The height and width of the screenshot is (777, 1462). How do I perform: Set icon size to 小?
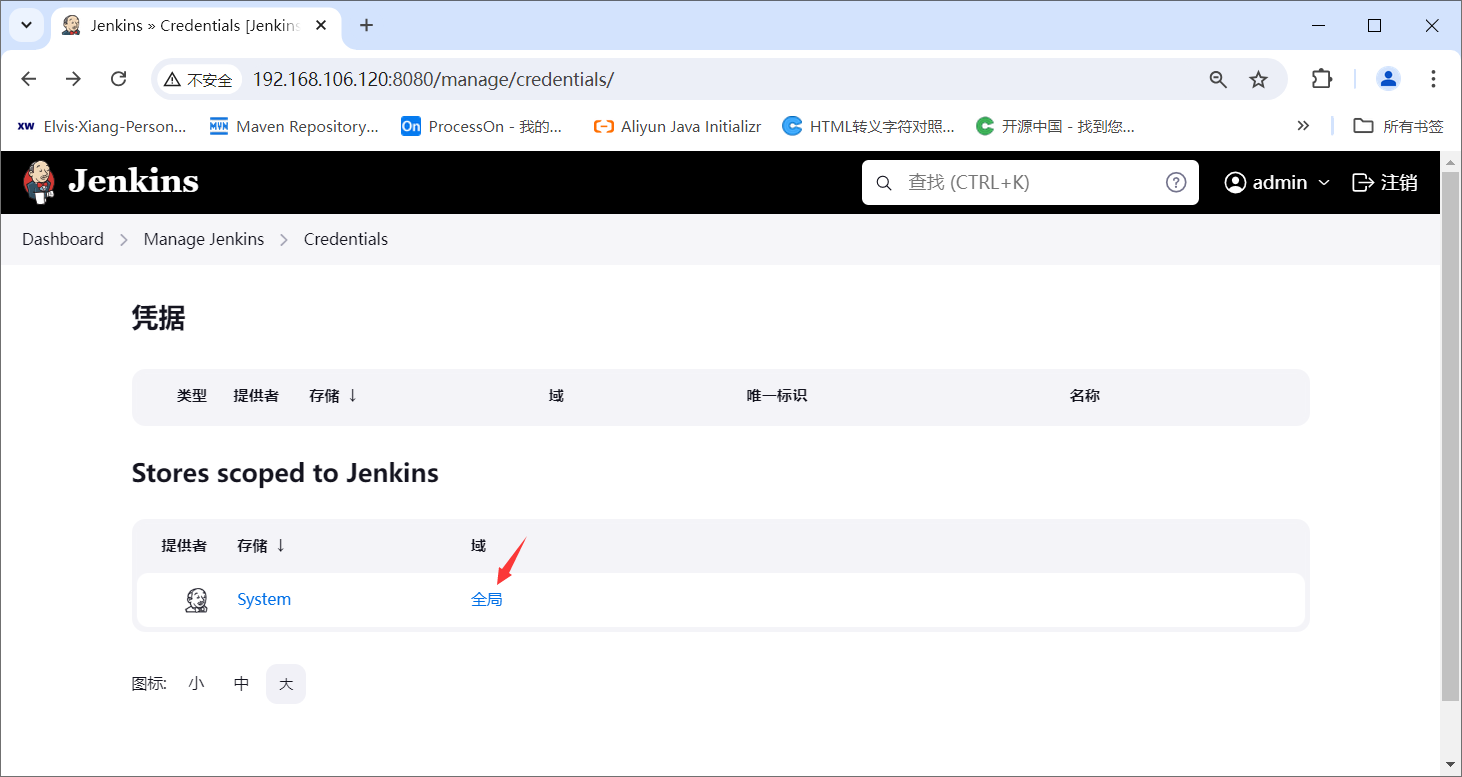[x=196, y=684]
